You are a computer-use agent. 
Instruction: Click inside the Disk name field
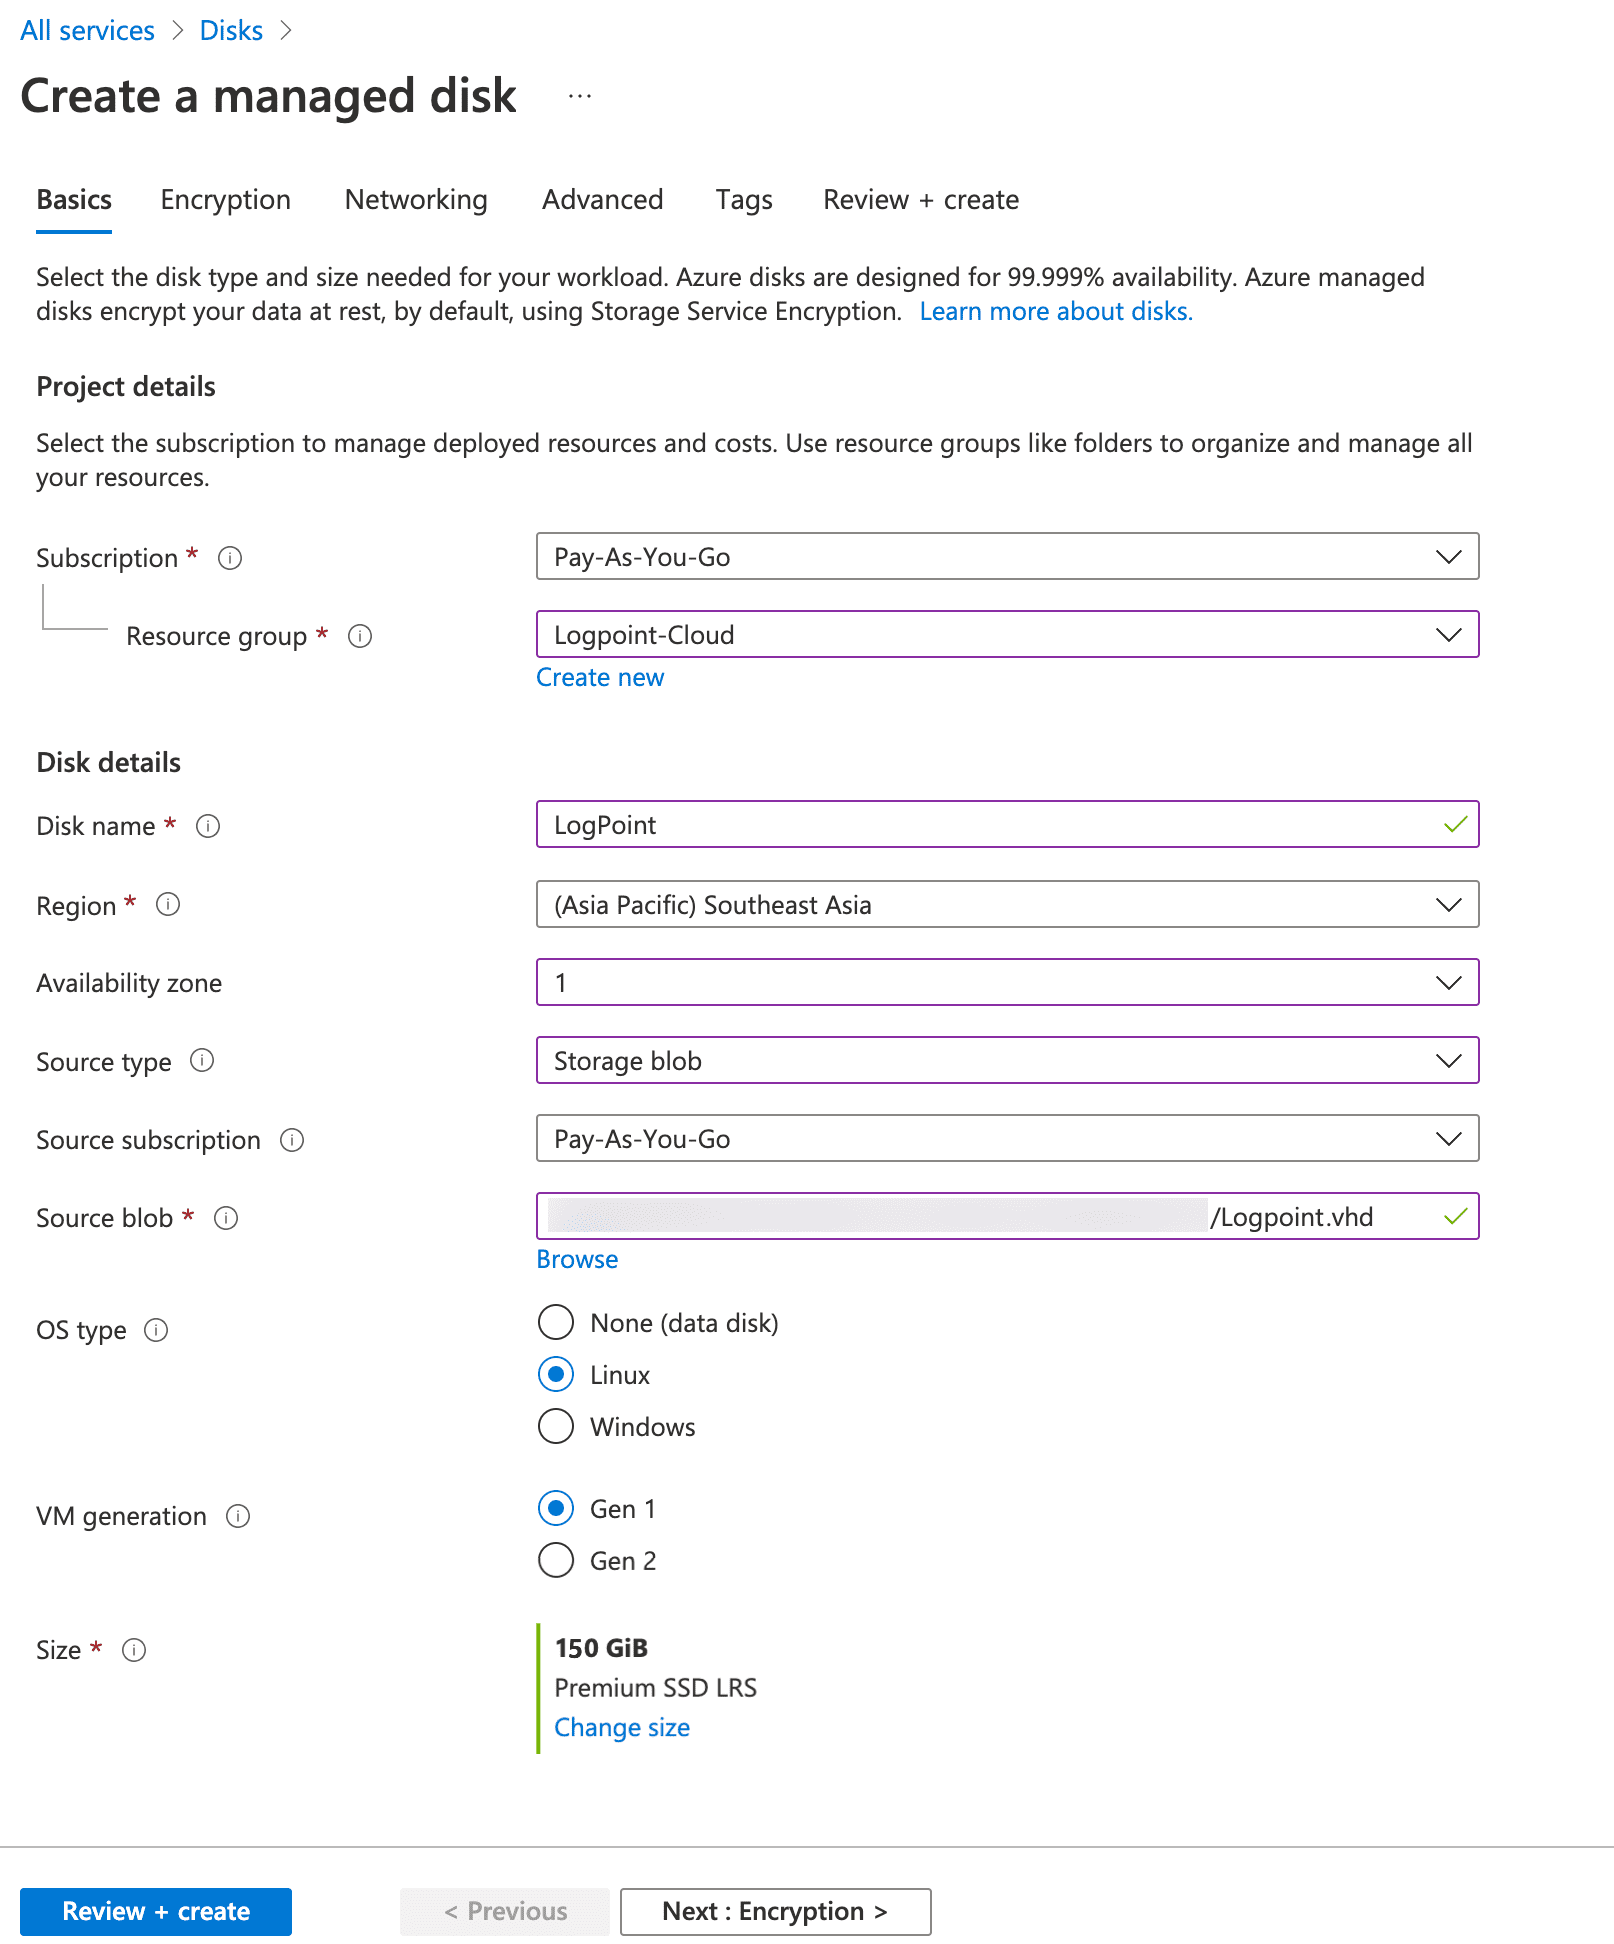[x=1000, y=825]
